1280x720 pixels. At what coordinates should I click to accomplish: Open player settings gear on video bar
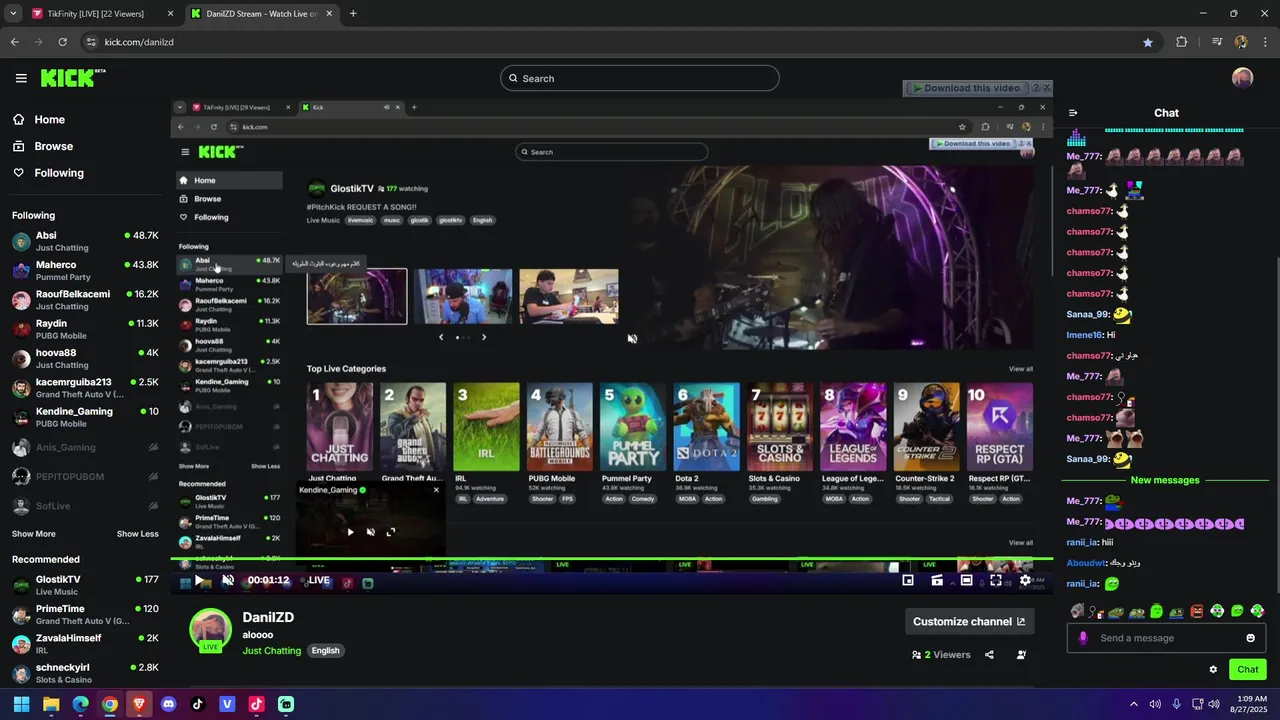pyautogui.click(x=1025, y=580)
